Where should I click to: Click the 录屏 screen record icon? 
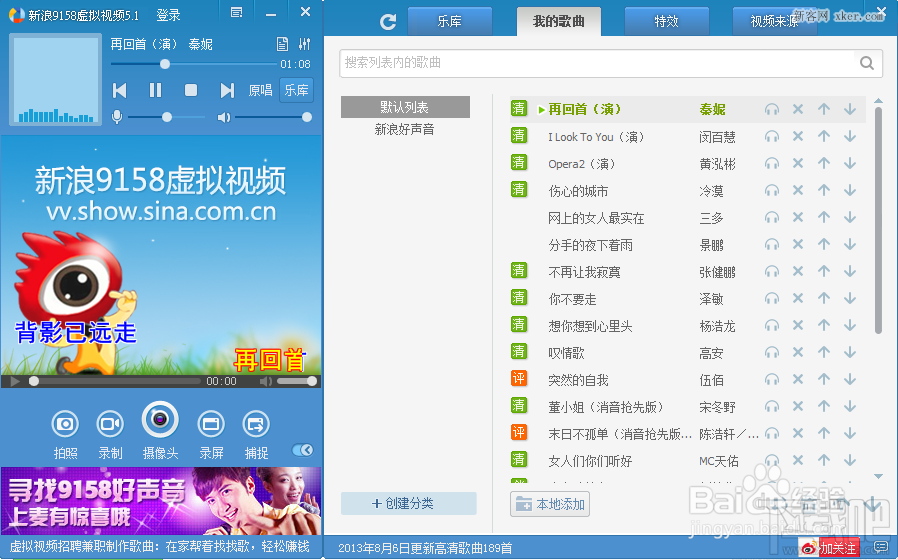click(211, 424)
